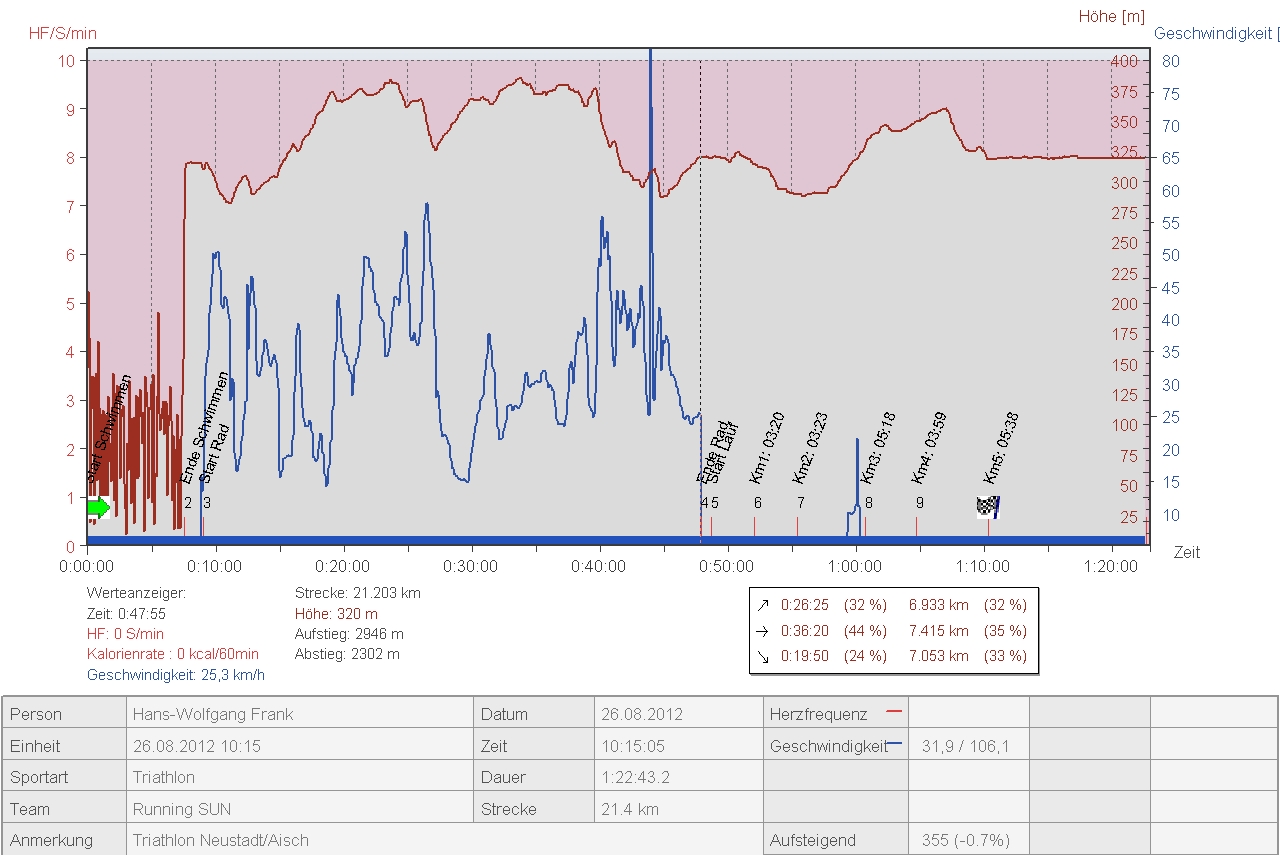Click the HF/S/min axis title
This screenshot has width=1280, height=855.
[x=62, y=33]
